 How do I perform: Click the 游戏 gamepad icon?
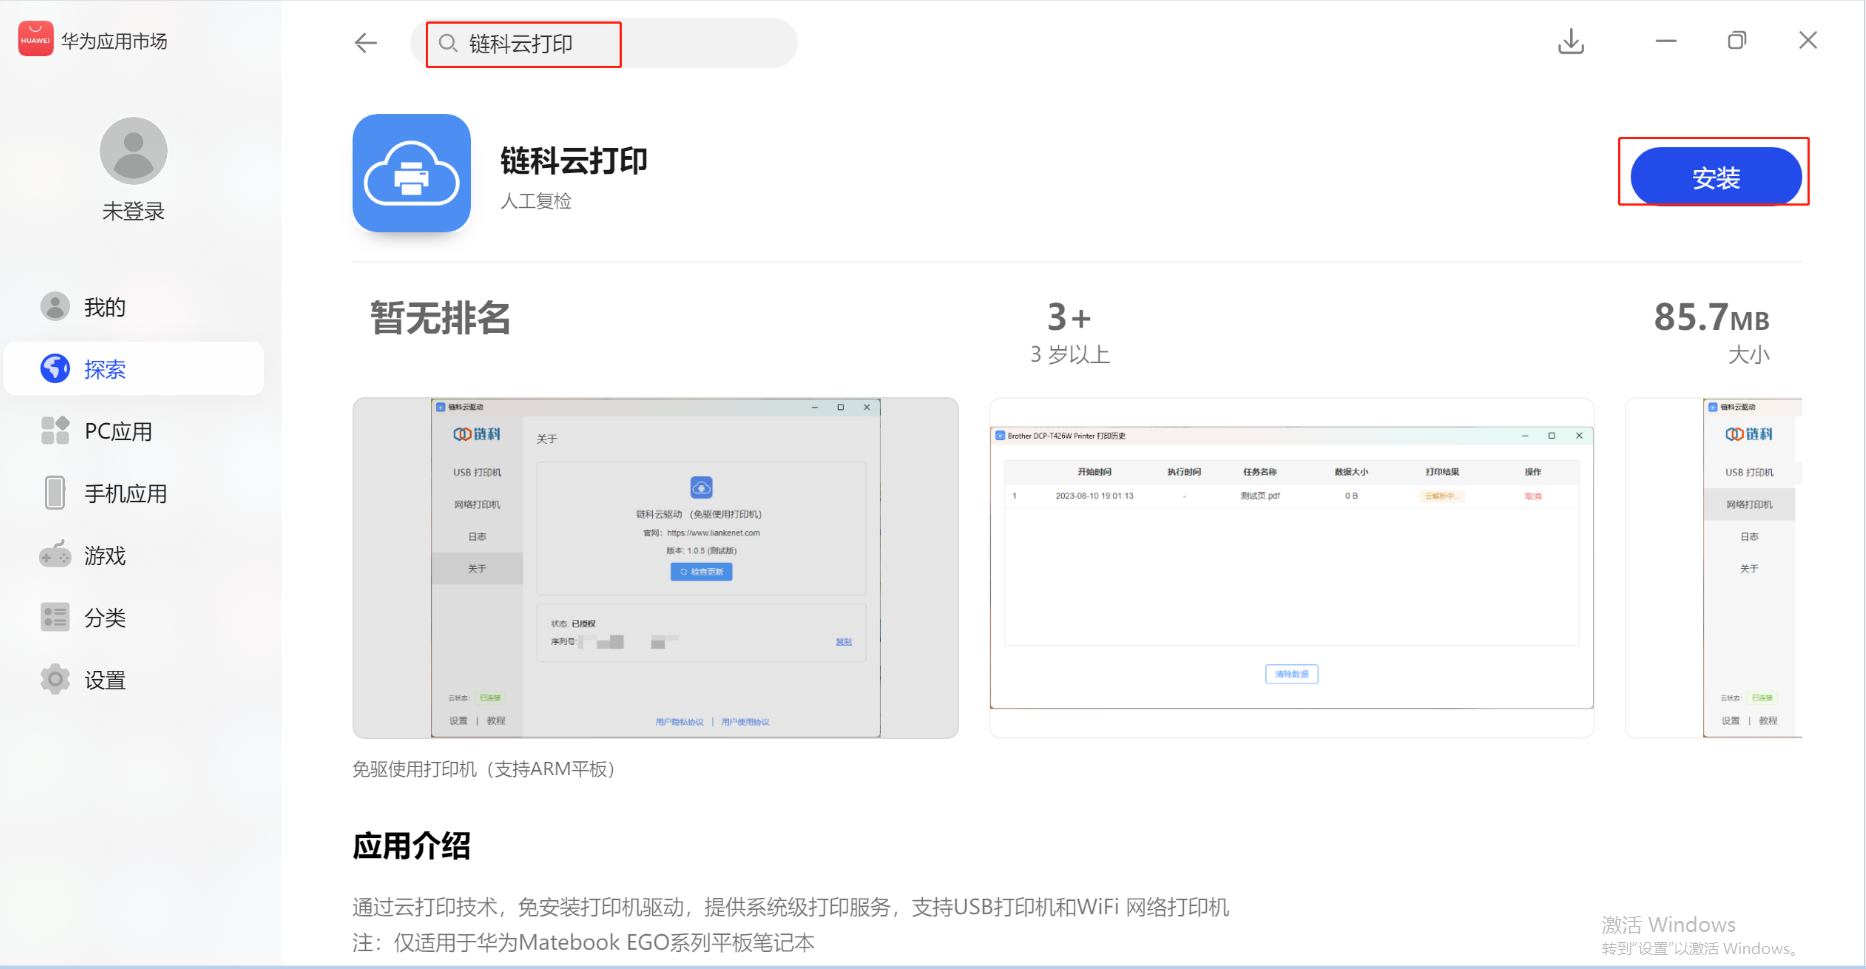55,554
